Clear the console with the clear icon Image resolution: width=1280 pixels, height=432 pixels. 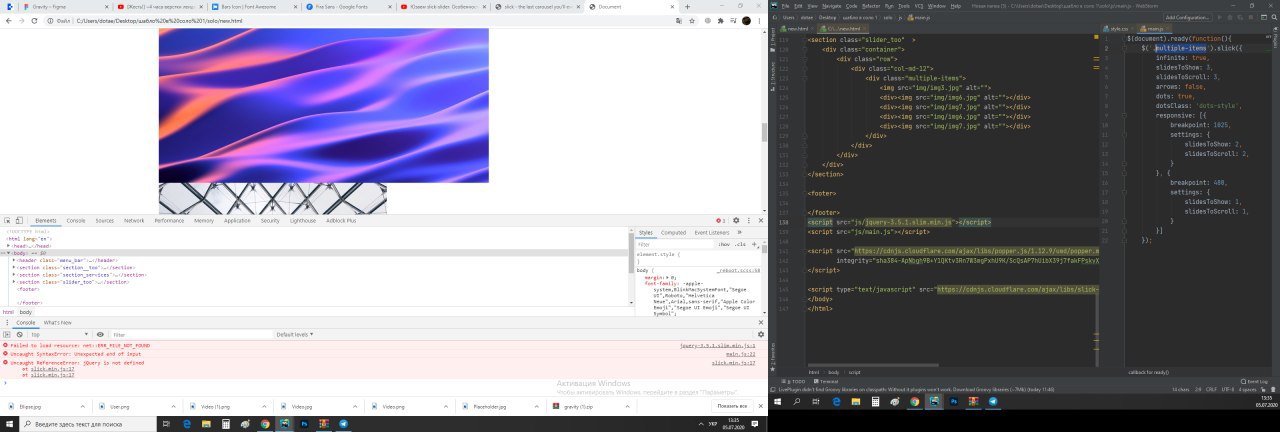[20, 334]
